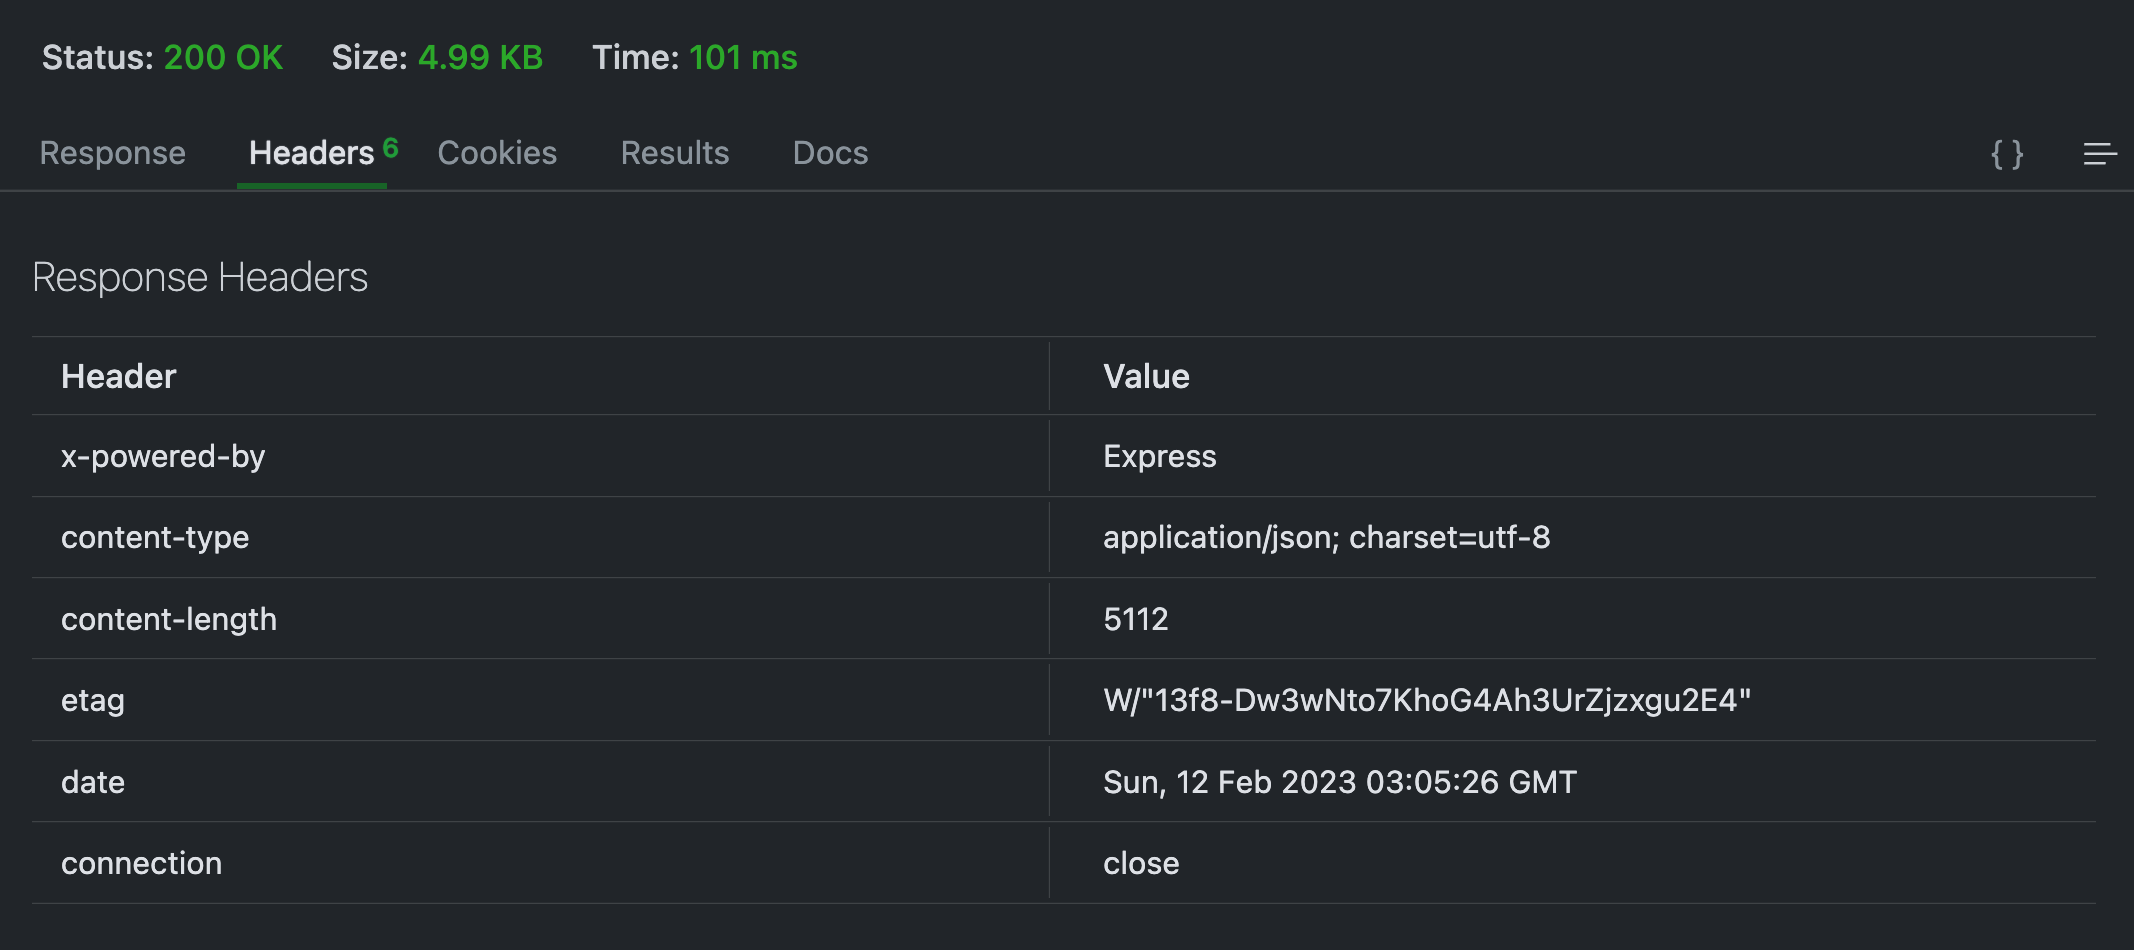Select the Headers tab
2134x950 pixels.
tap(311, 153)
